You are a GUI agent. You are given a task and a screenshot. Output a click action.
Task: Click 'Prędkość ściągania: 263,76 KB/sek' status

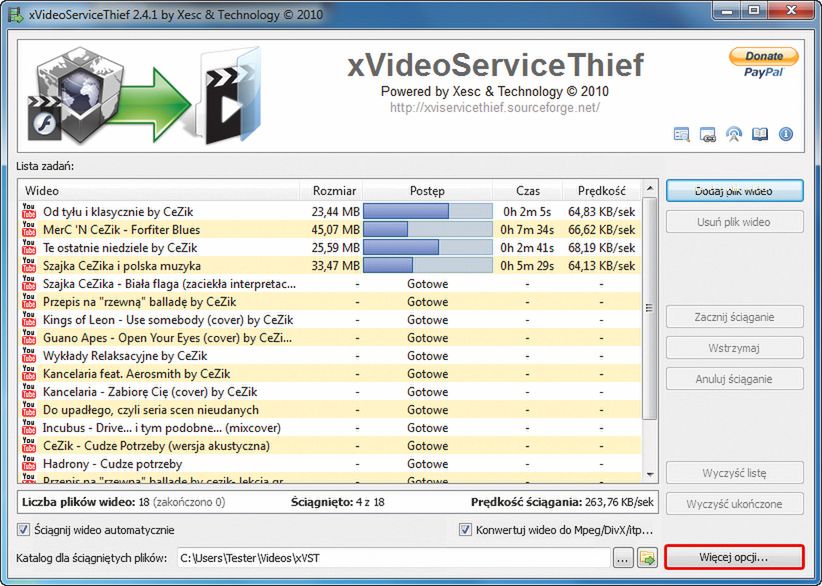562,502
